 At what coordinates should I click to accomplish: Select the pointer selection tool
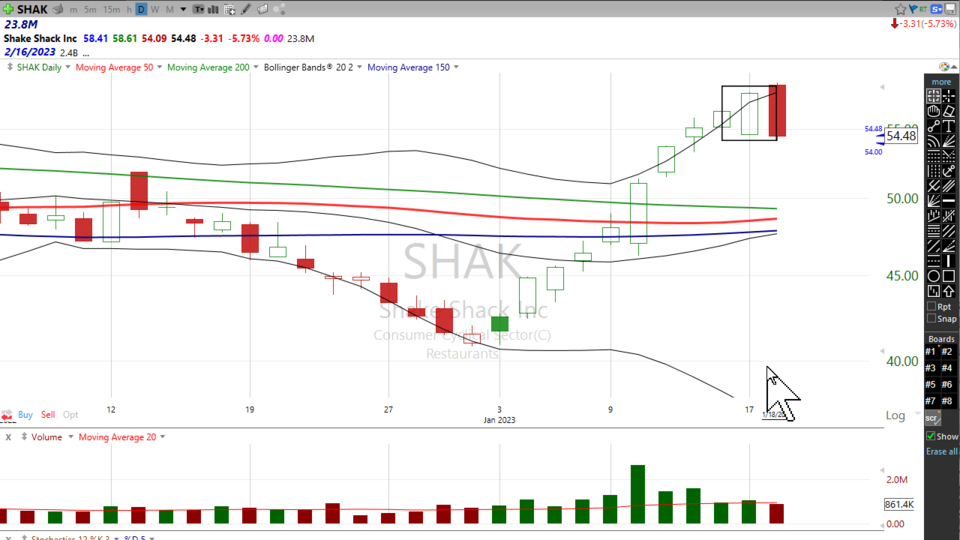click(934, 96)
